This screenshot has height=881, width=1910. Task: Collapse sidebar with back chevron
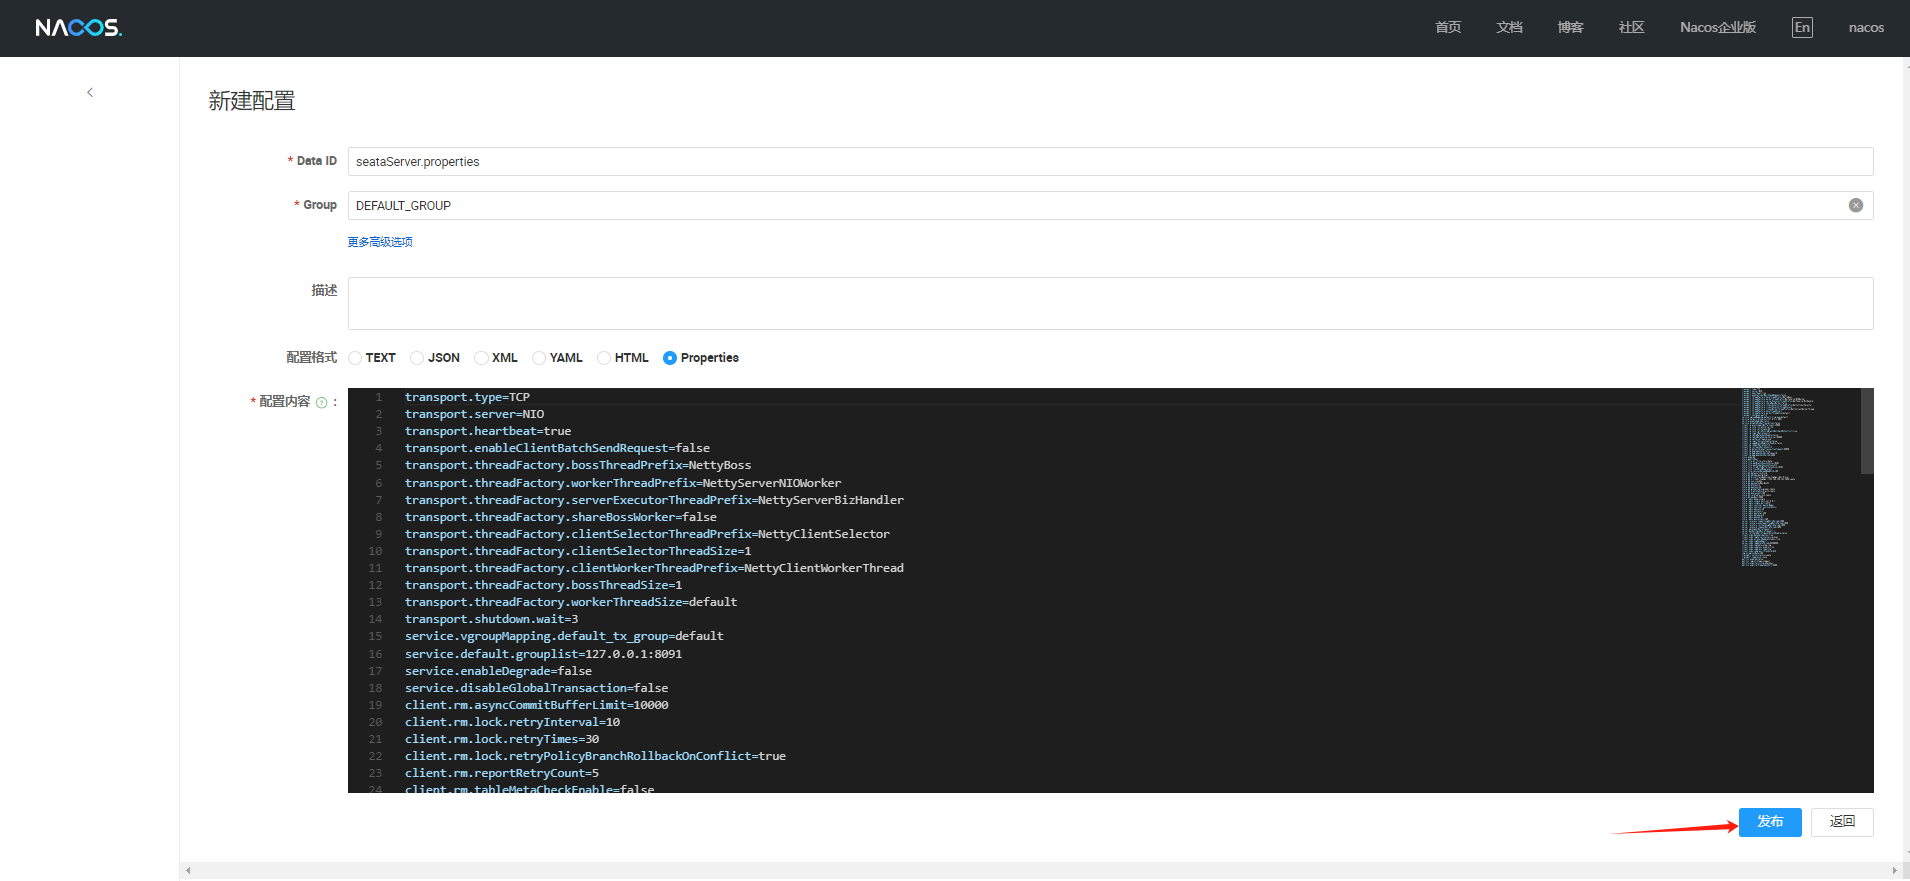(90, 92)
